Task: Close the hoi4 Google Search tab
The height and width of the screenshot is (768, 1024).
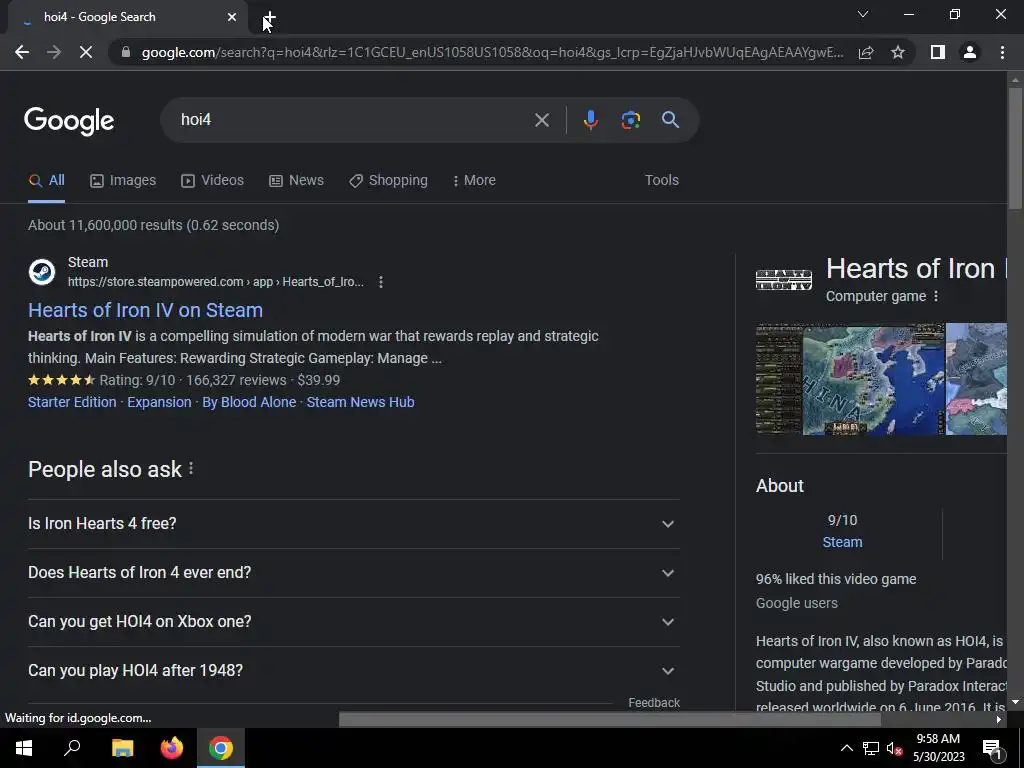Action: pyautogui.click(x=232, y=17)
